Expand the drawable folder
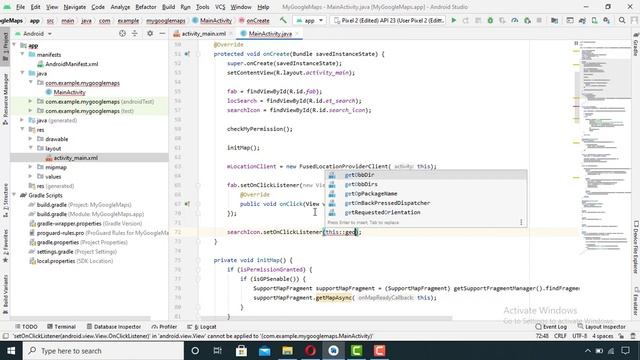 pos(31,139)
